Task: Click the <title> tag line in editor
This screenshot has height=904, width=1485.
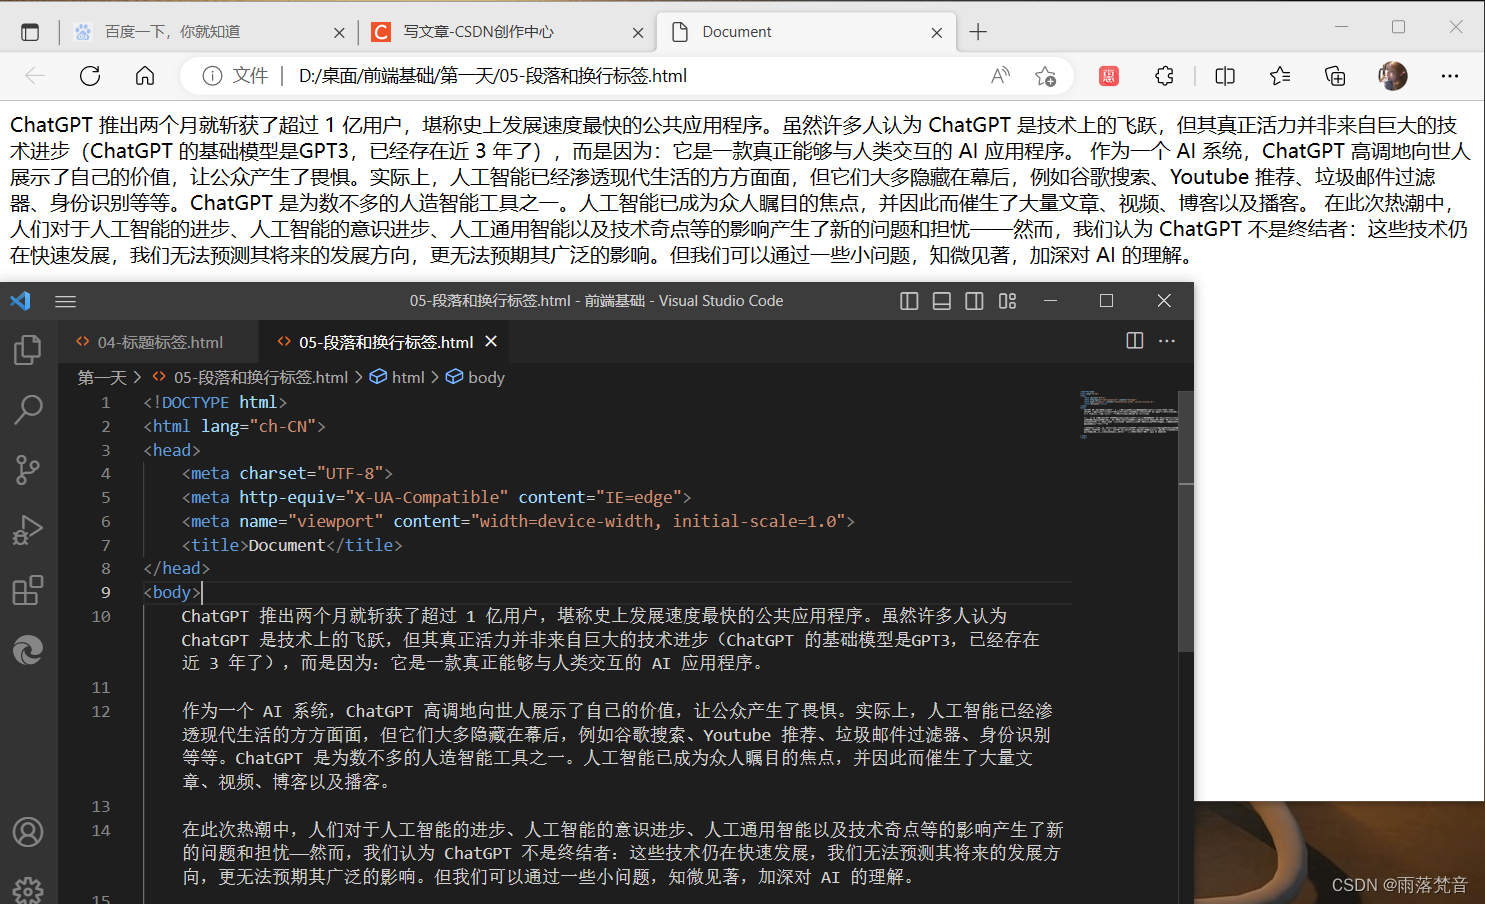Action: [x=292, y=545]
